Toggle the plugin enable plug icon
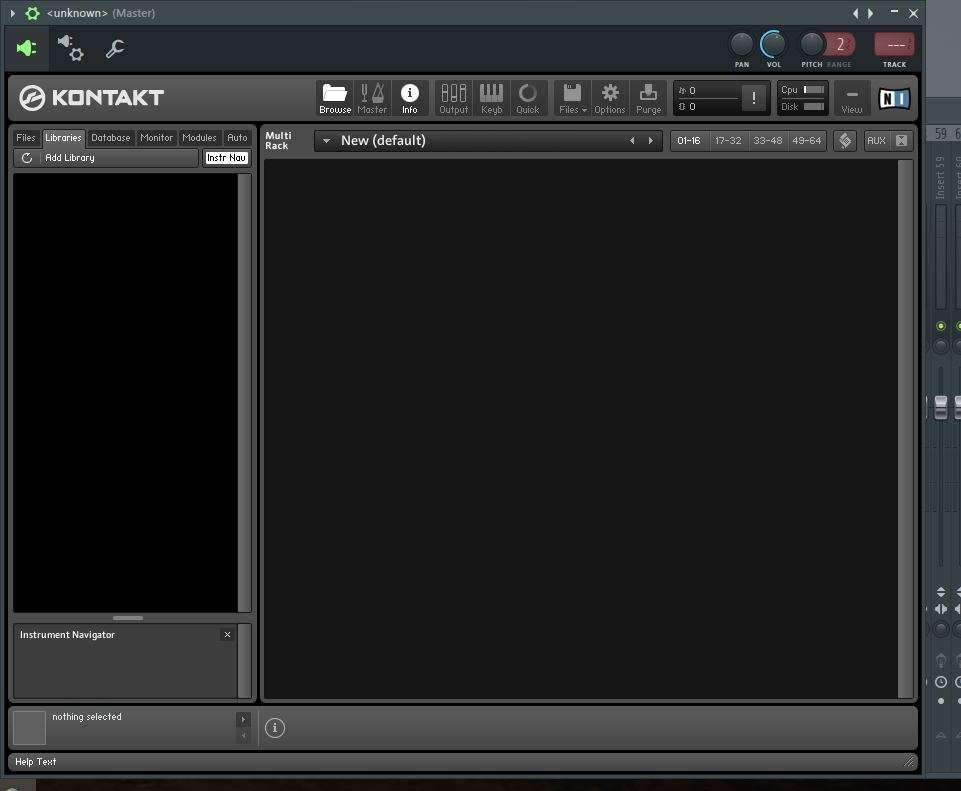Screen dimensions: 961x791 [x=26, y=48]
